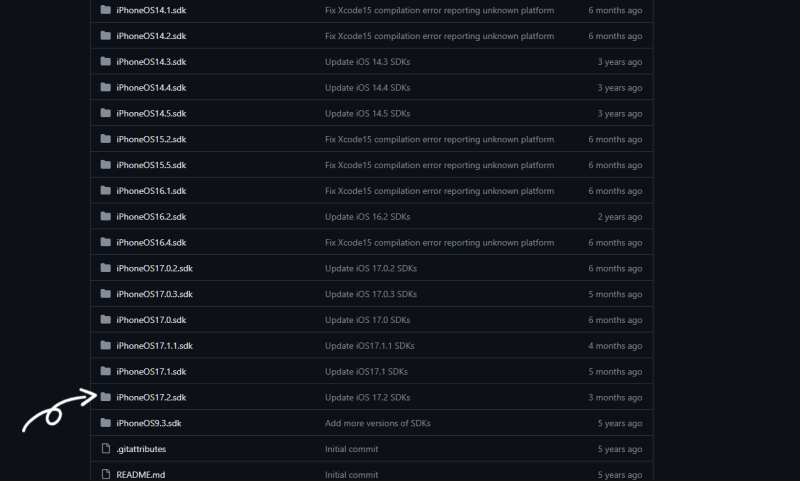Click 'Update iOS17.1.1 SDKs' commit link

pyautogui.click(x=369, y=346)
